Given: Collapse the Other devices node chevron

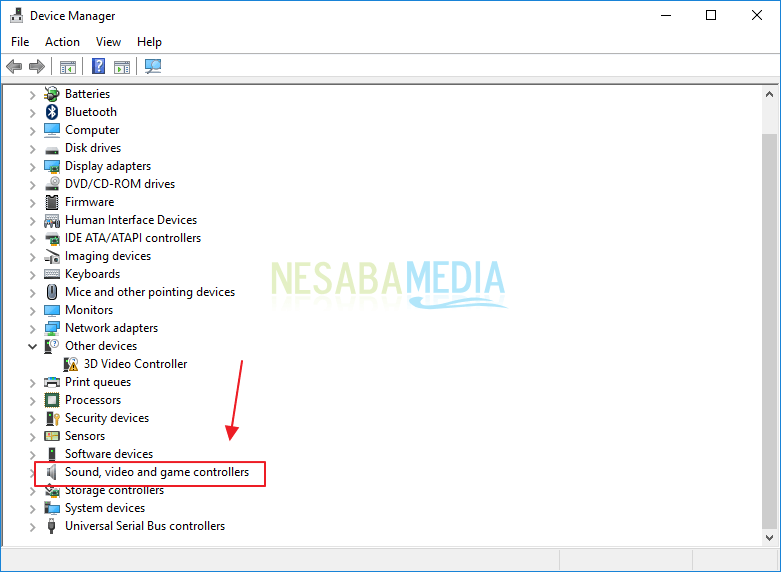Looking at the screenshot, I should 32,346.
